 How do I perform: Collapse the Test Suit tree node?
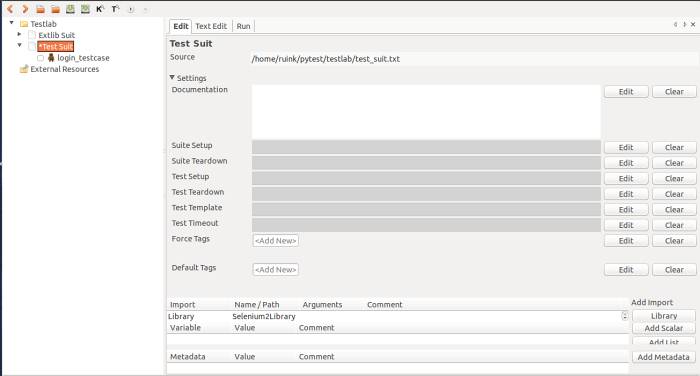pos(20,45)
